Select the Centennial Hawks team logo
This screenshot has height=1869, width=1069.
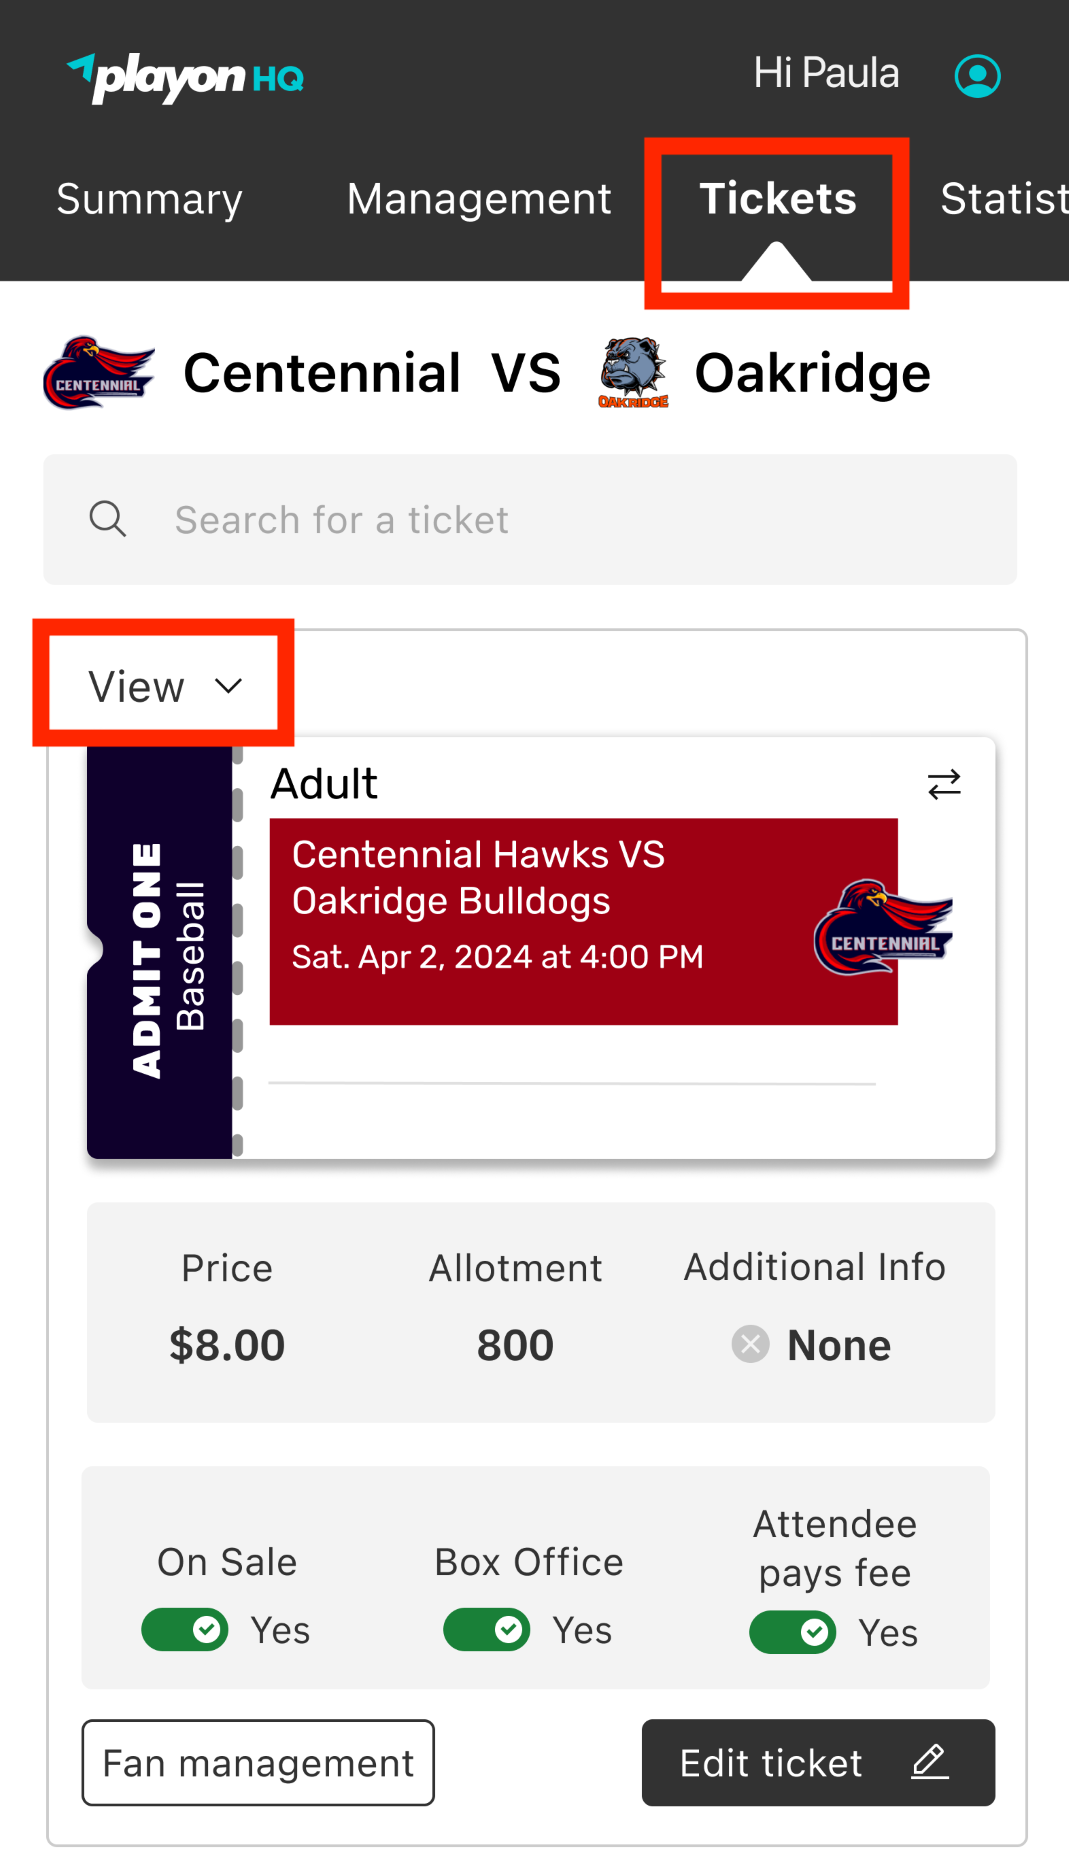97,372
